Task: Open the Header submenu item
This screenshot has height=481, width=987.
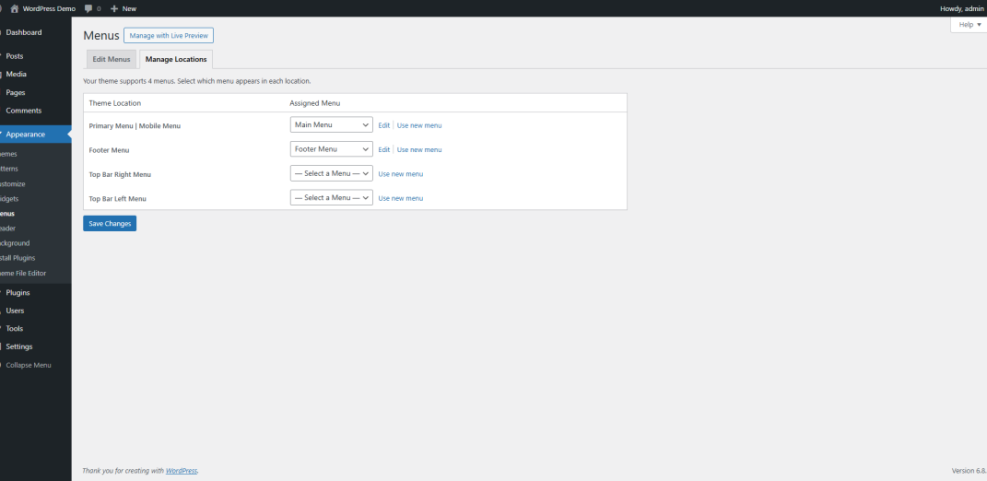Action: click(8, 228)
